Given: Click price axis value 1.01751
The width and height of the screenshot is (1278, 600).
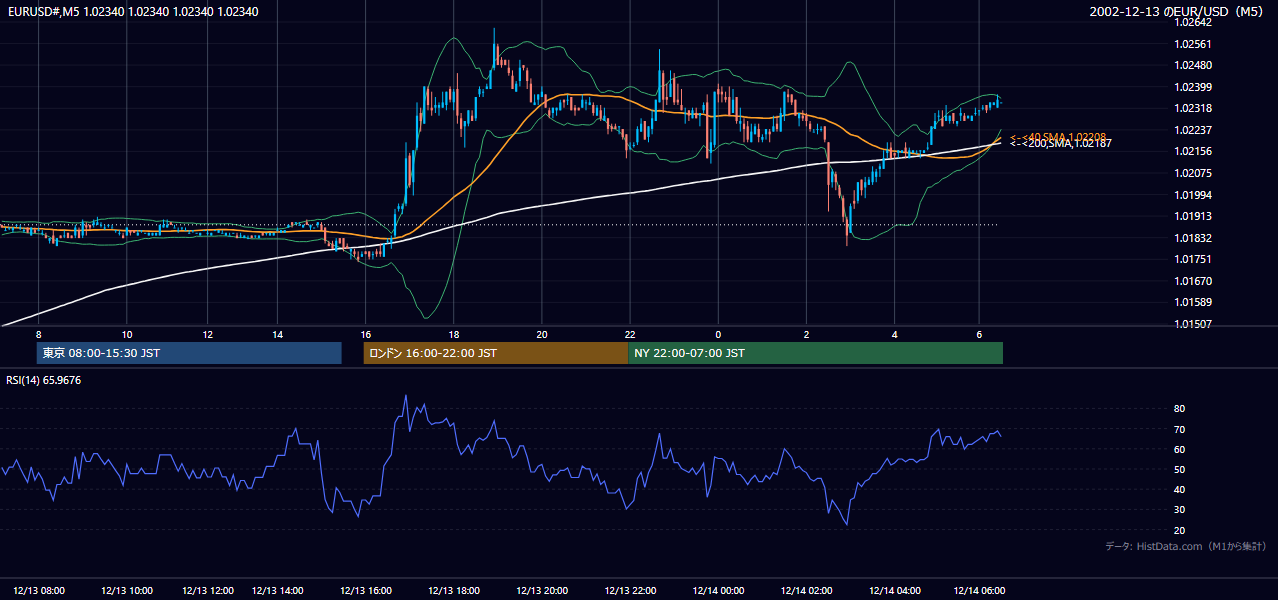Looking at the screenshot, I should (x=1194, y=259).
